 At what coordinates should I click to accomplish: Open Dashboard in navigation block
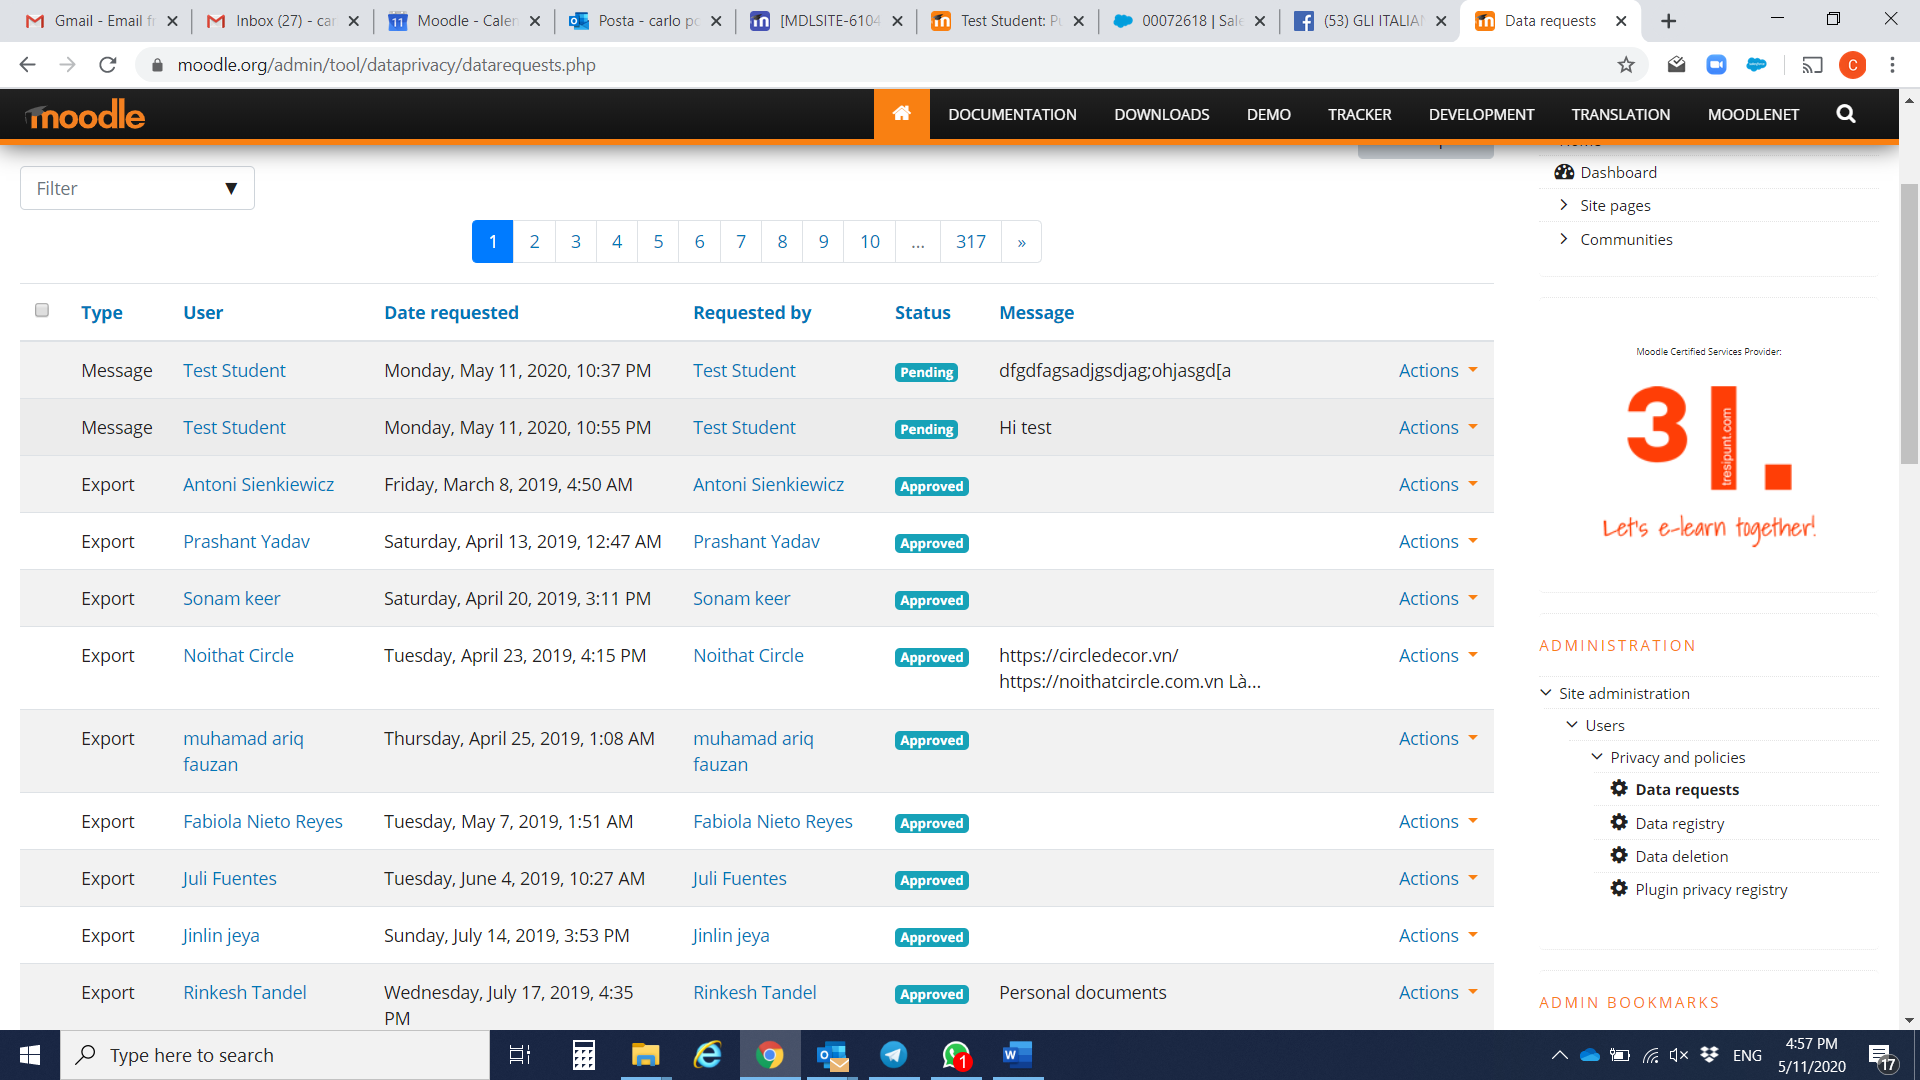(1618, 172)
